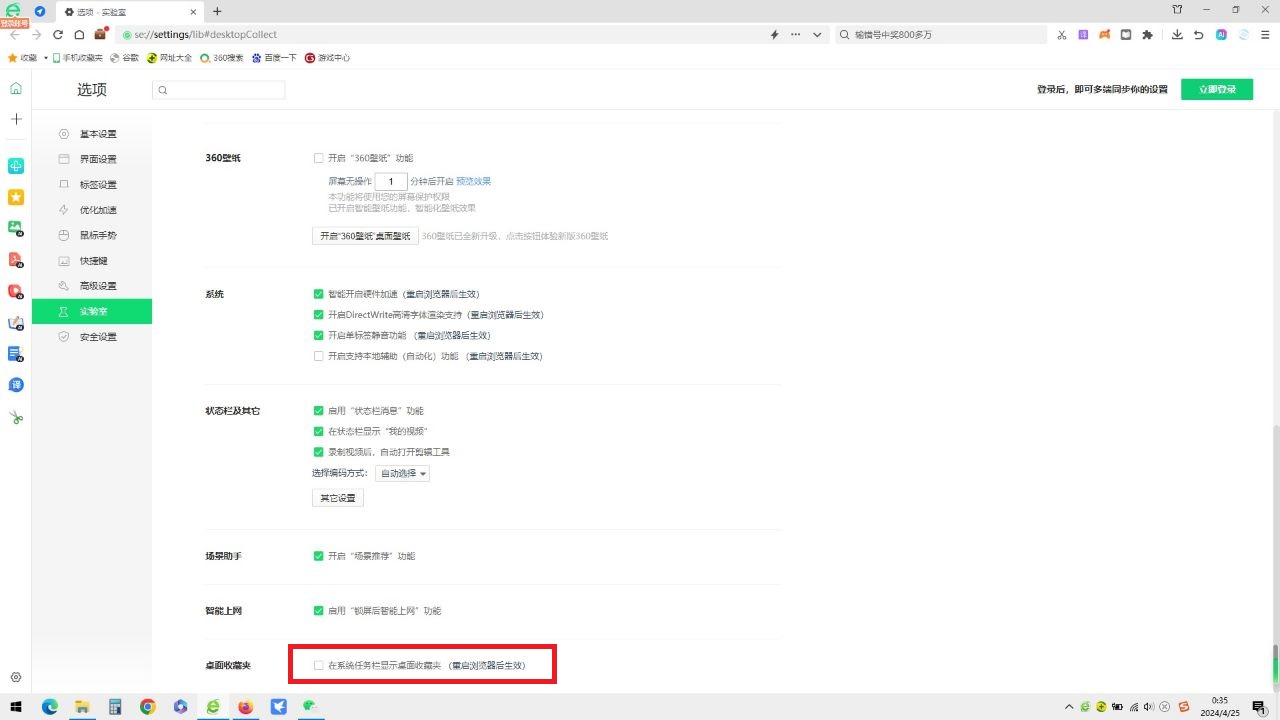Open the 收藏 dropdown in the bookmarks bar
The image size is (1280, 720).
click(x=28, y=57)
